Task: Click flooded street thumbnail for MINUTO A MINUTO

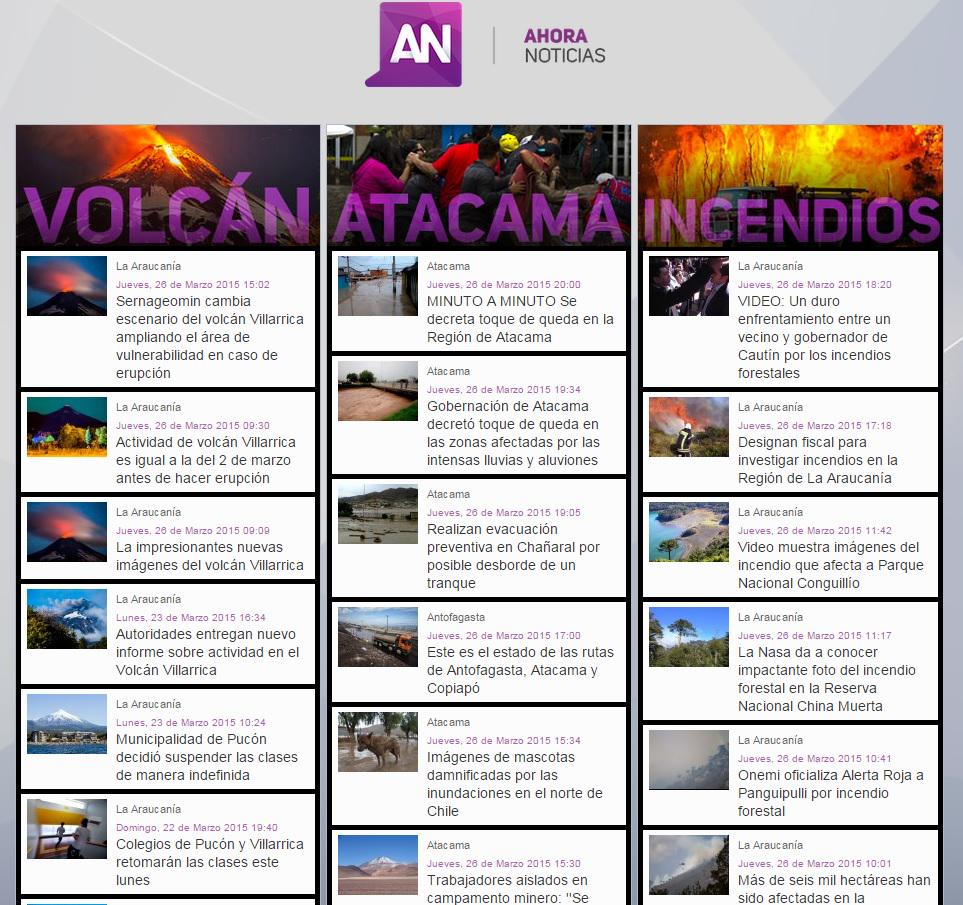Action: 378,286
